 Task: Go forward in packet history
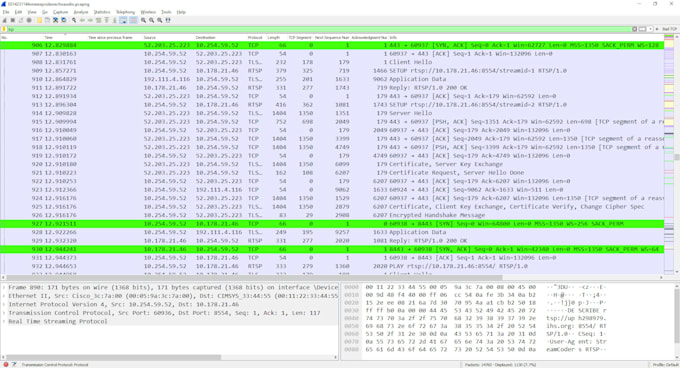point(90,20)
